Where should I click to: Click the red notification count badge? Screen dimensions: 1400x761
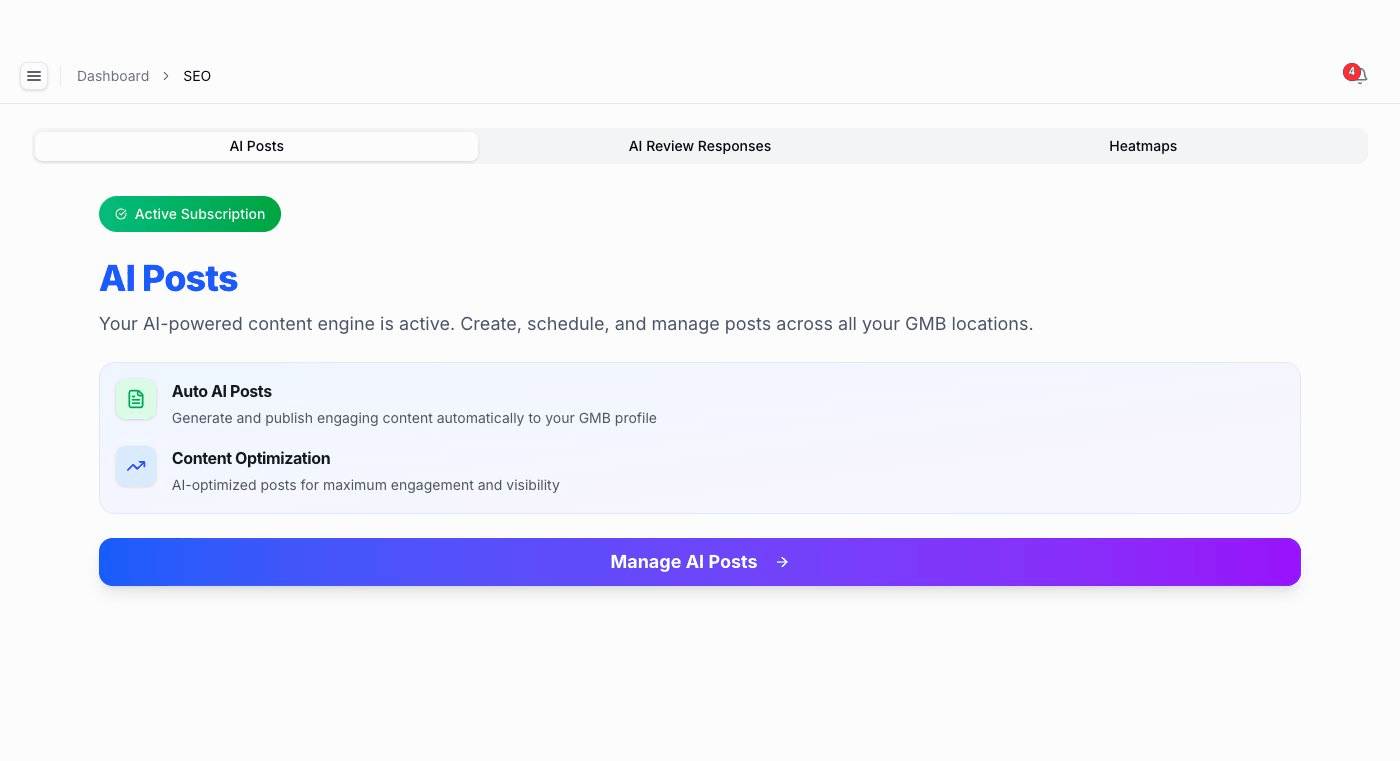pyautogui.click(x=1352, y=71)
